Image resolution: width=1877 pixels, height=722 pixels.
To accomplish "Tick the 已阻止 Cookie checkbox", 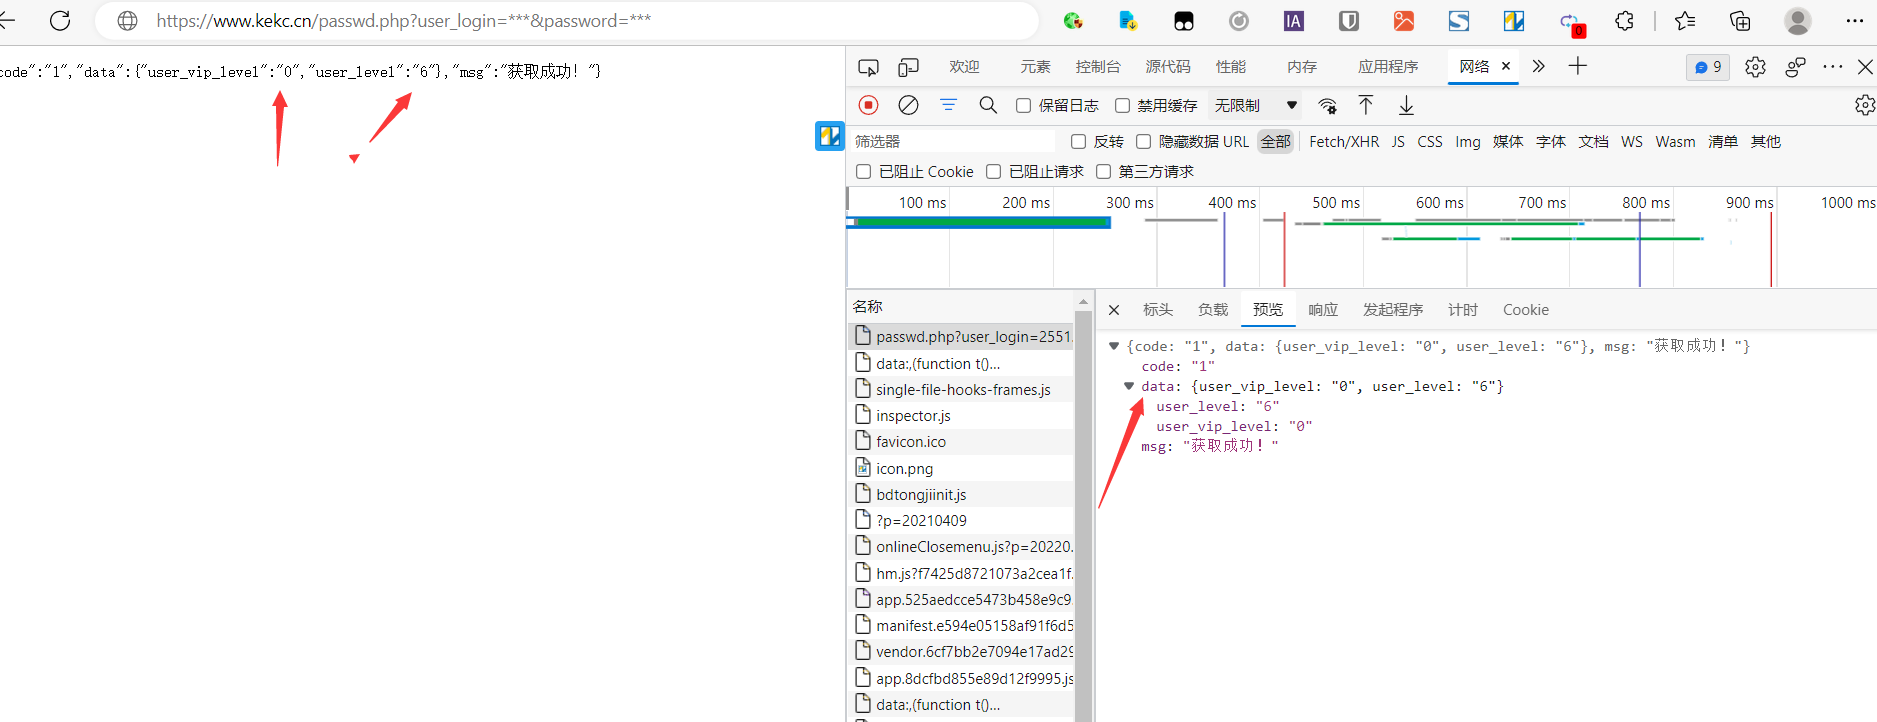I will point(864,172).
